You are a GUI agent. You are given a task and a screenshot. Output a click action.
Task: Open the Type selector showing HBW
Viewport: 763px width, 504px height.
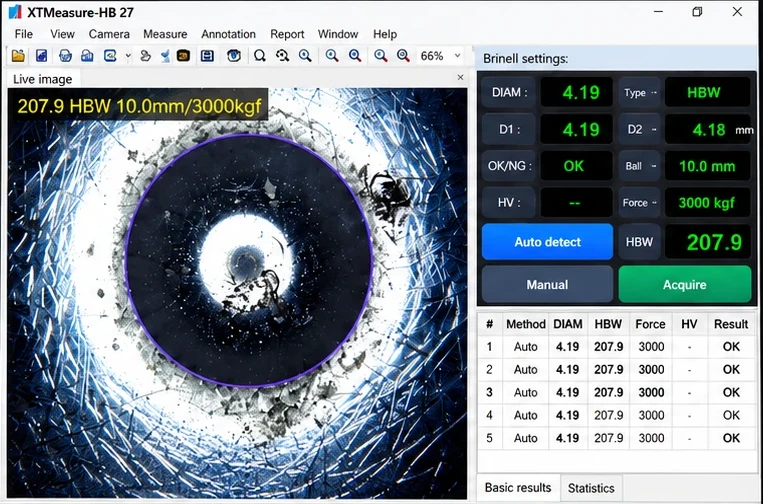(x=707, y=92)
